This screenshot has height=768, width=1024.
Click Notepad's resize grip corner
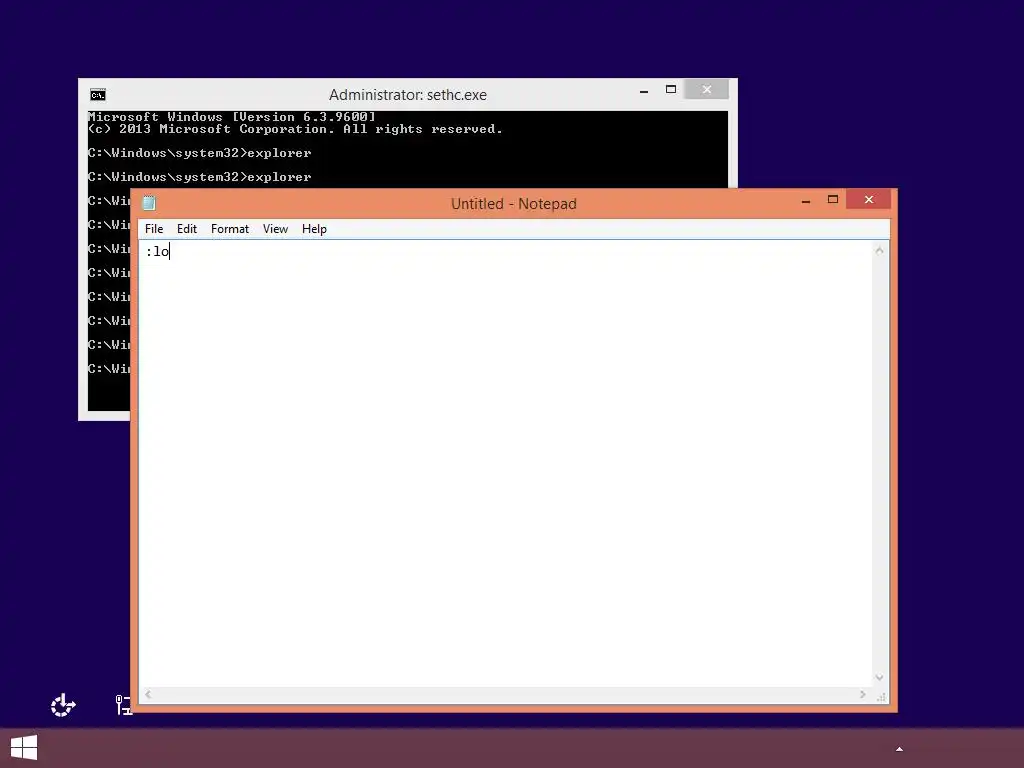coord(881,696)
